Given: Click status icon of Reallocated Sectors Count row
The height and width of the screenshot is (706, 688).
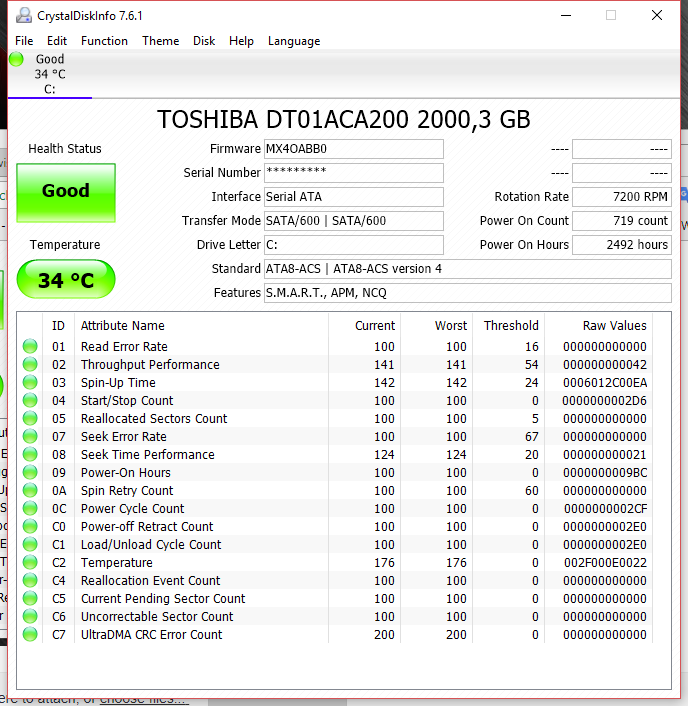Looking at the screenshot, I should tap(30, 418).
